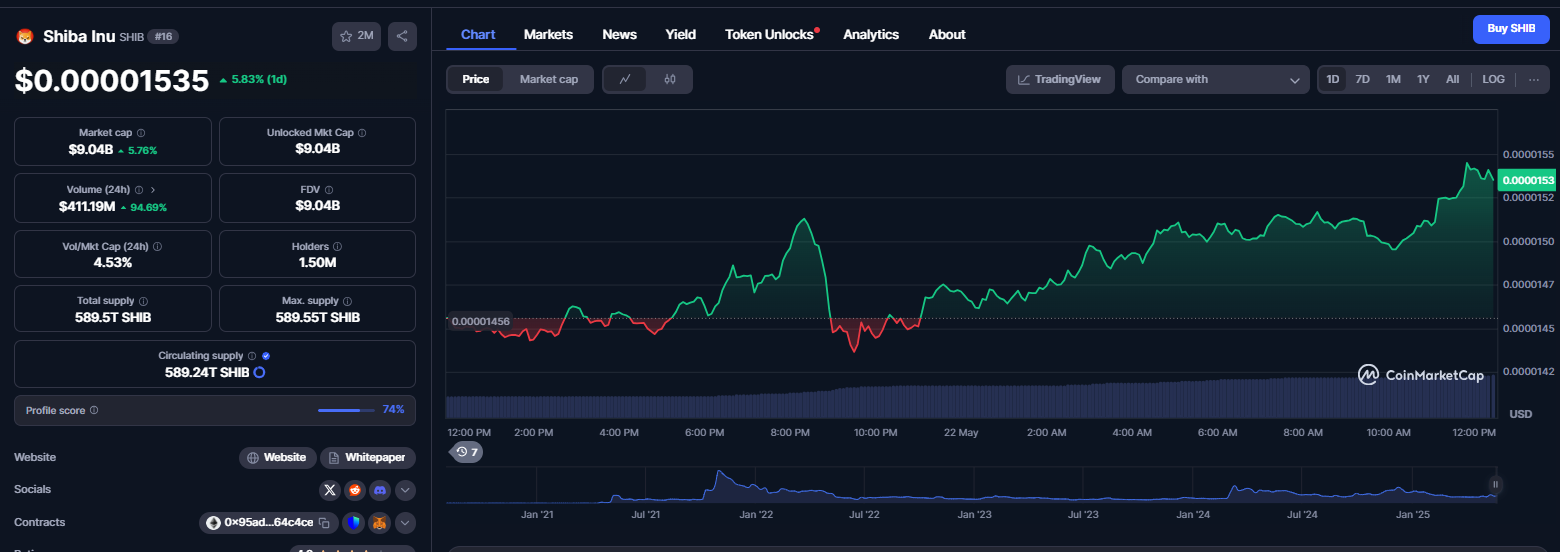
Task: Expand more Contracts chevron
Action: pyautogui.click(x=405, y=523)
